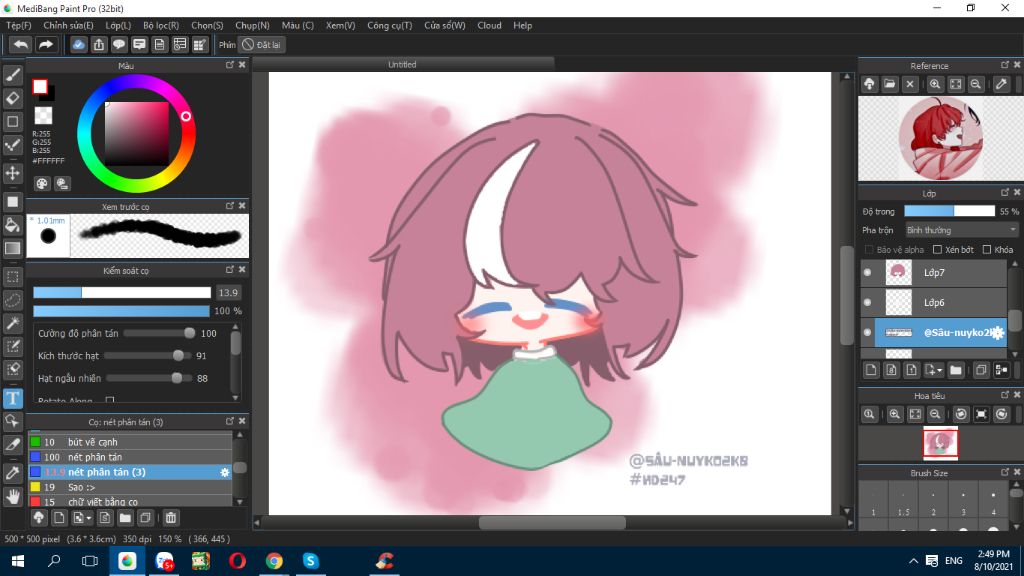The image size is (1024, 576).
Task: Undock the Kiểm soát cọ panel
Action: tap(230, 270)
